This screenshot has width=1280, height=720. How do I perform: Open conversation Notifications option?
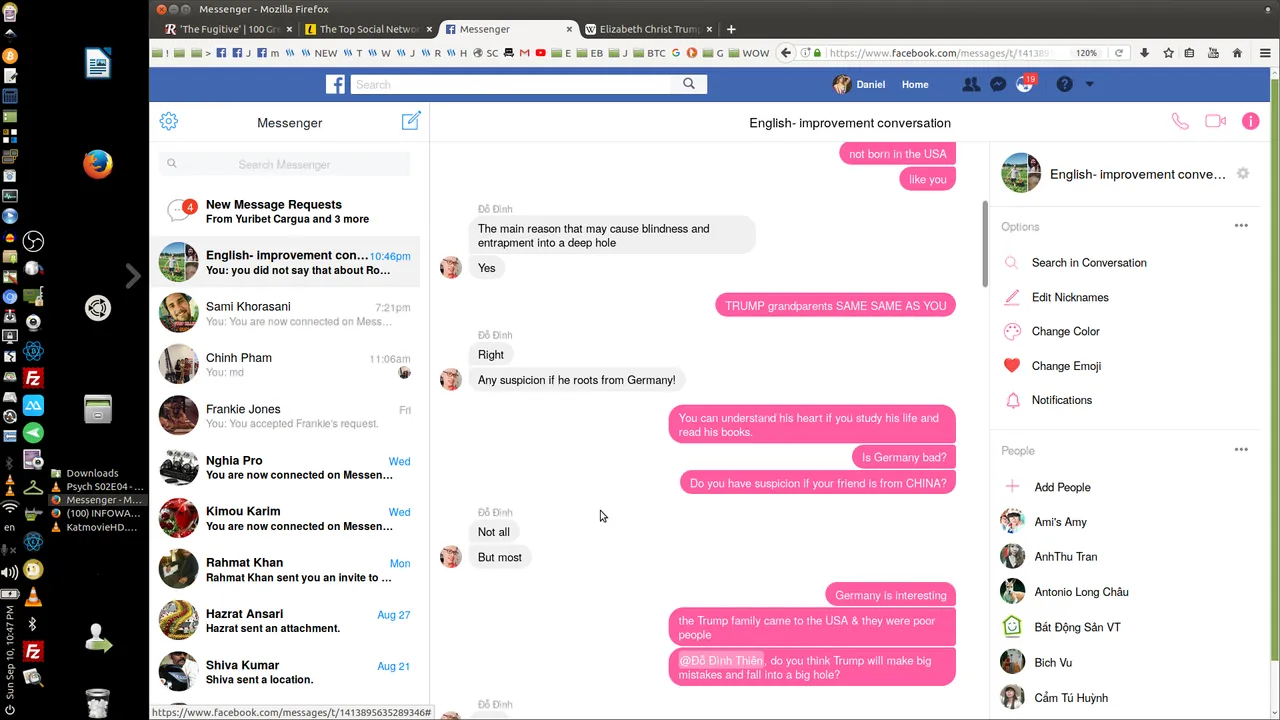click(x=1062, y=400)
